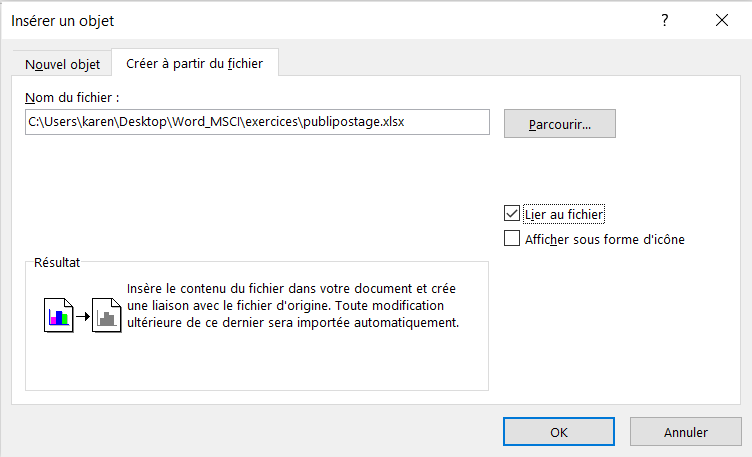This screenshot has width=752, height=457.
Task: Click the Lier au fichier label text
Action: [x=564, y=214]
